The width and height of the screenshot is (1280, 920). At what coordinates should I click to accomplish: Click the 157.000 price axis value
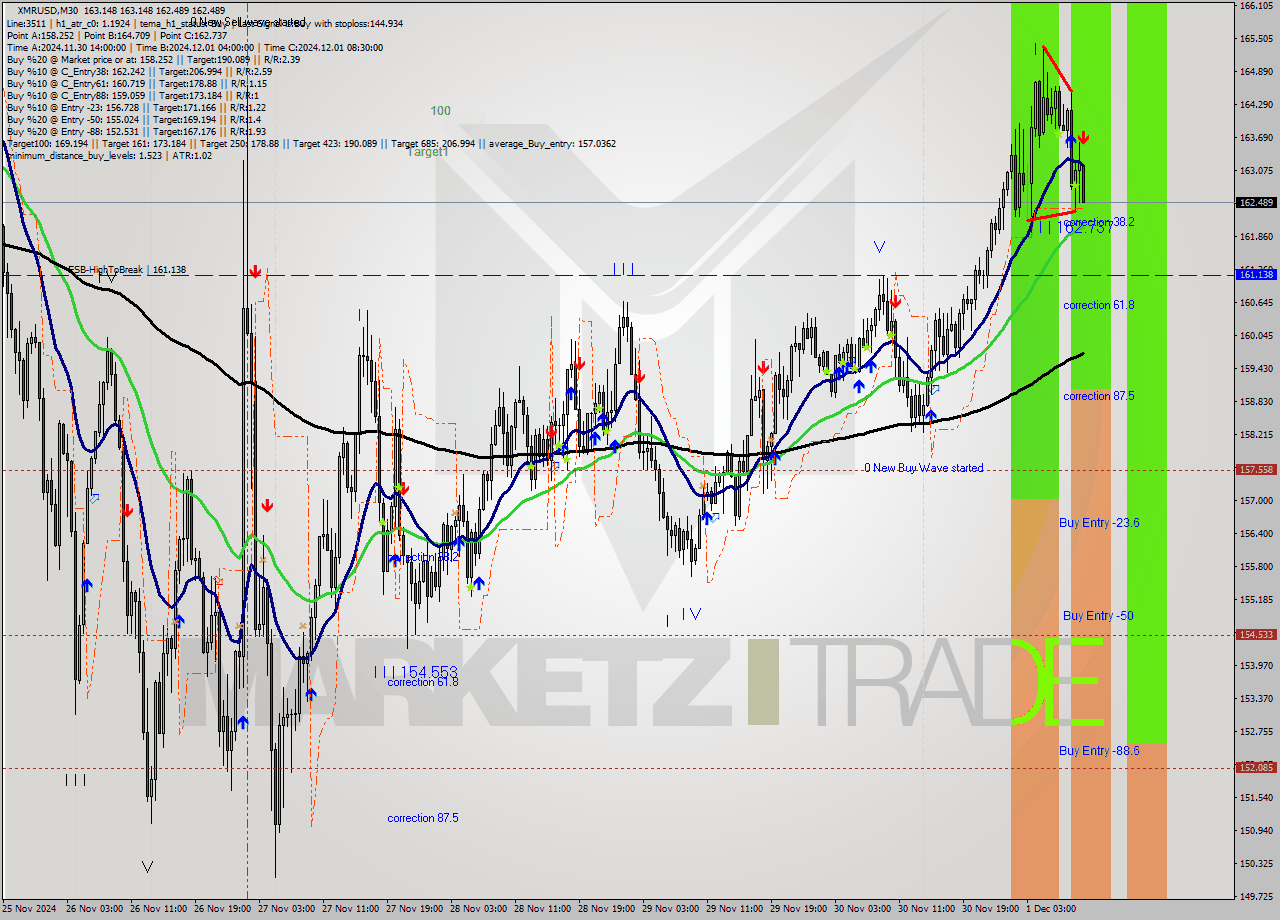tap(1256, 500)
